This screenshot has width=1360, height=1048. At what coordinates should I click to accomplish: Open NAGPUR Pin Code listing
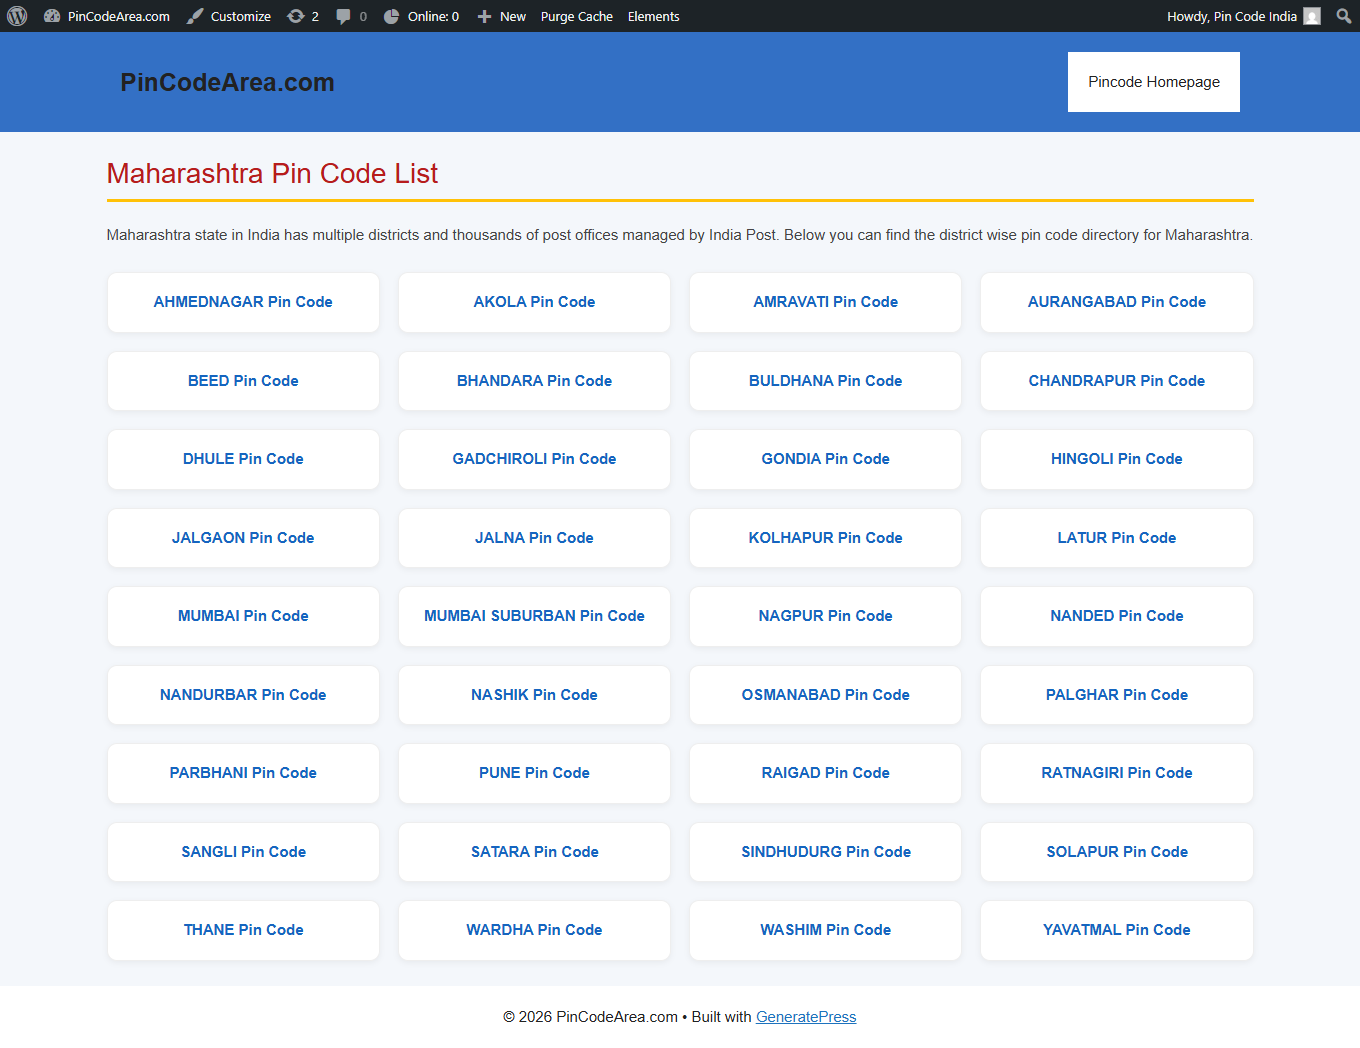point(825,616)
